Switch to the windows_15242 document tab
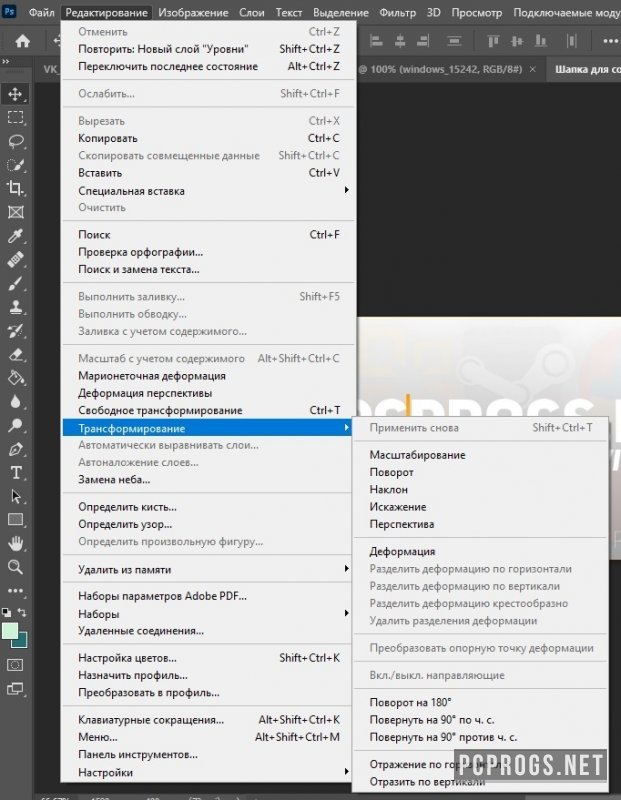Image resolution: width=621 pixels, height=800 pixels. [x=440, y=69]
